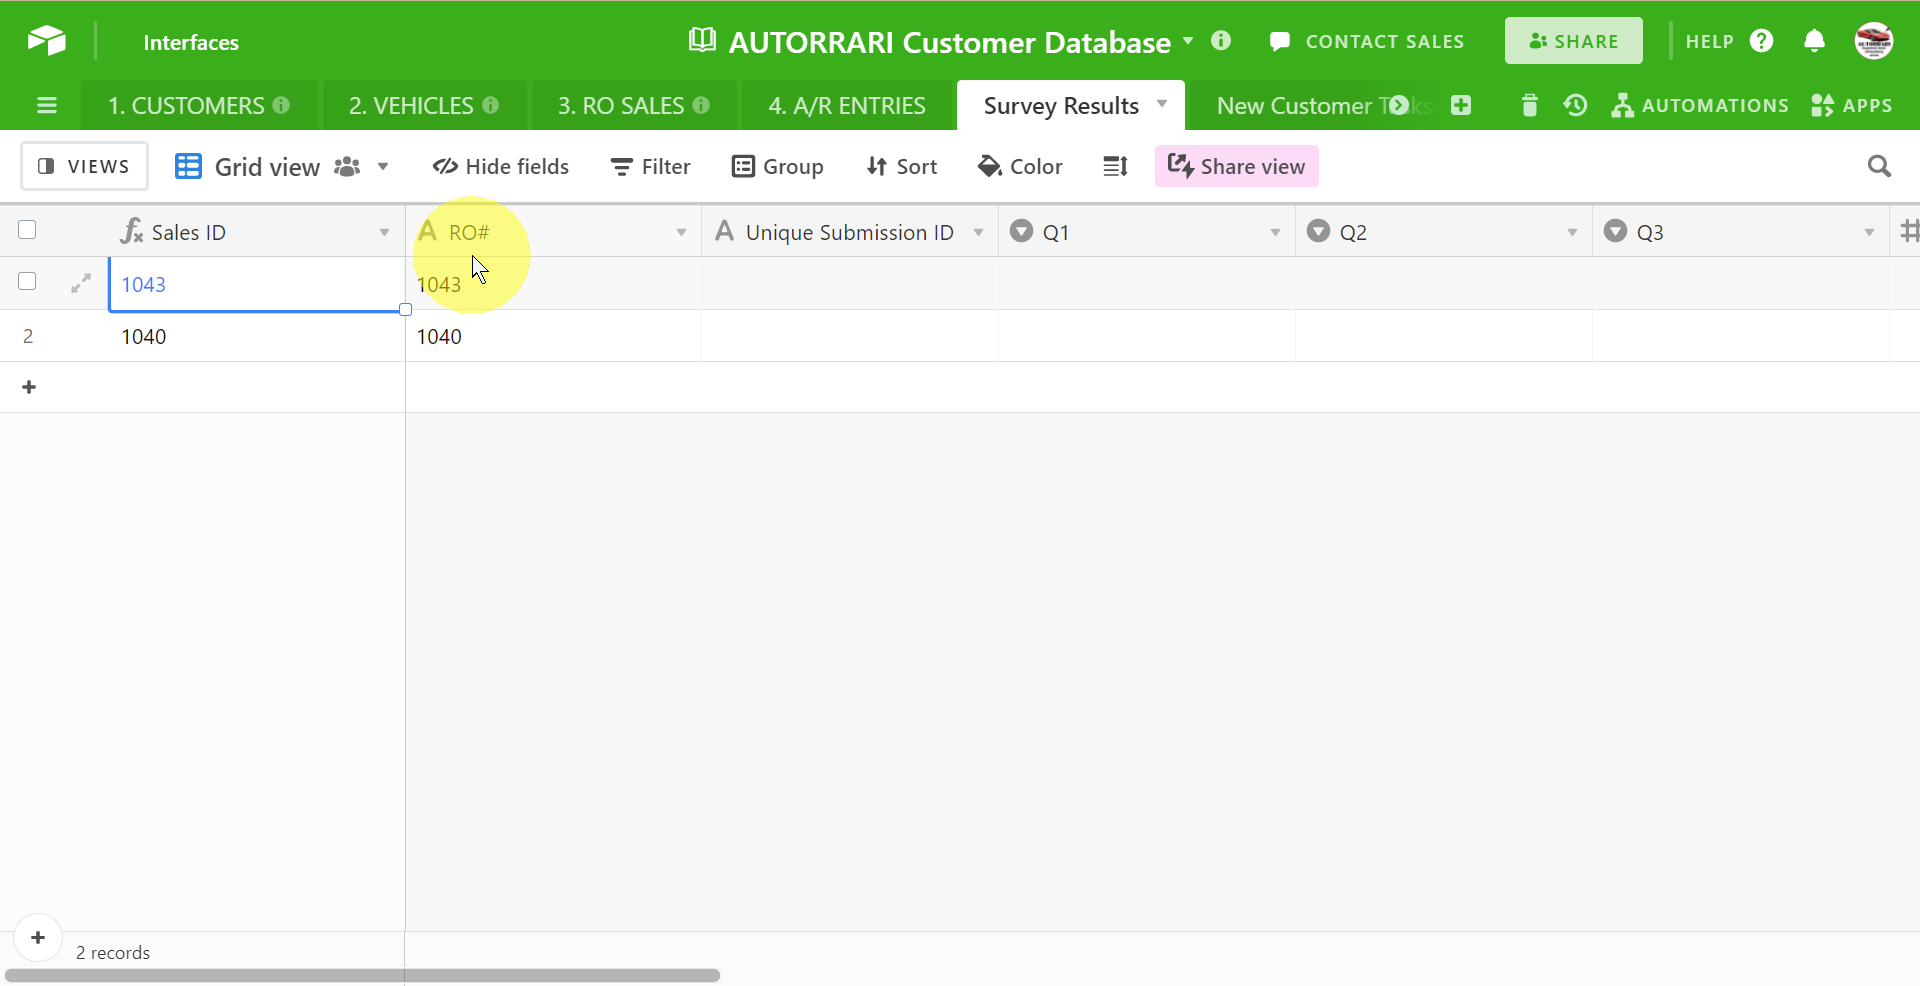Click the help question mark icon

tap(1761, 41)
